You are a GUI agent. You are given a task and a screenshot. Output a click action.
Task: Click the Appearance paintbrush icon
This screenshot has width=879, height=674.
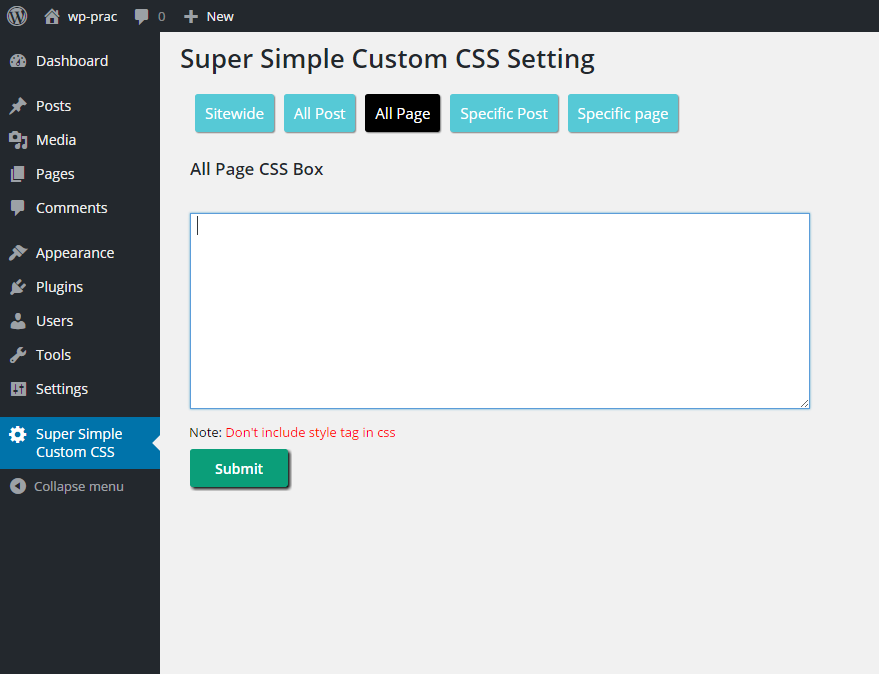pyautogui.click(x=18, y=253)
